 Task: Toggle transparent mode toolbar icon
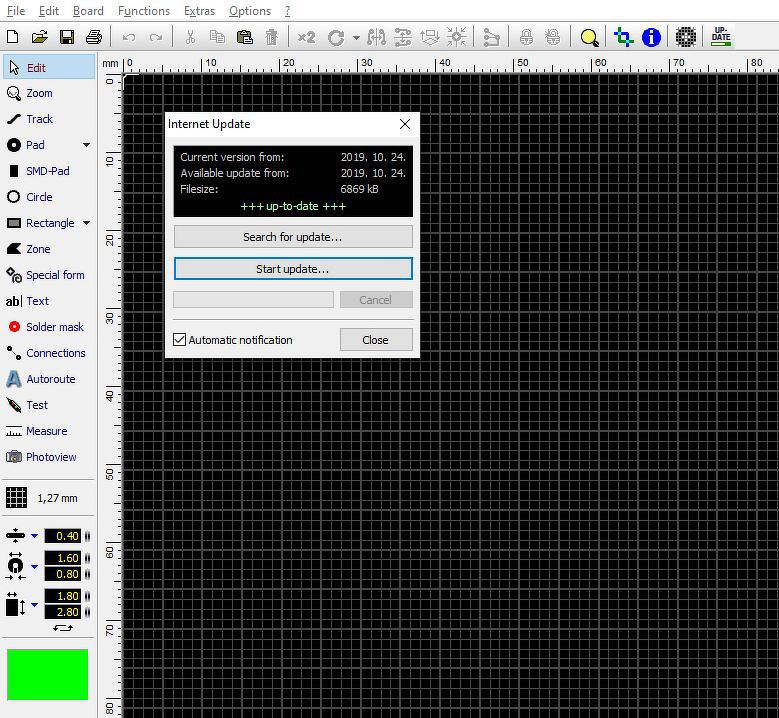[623, 37]
